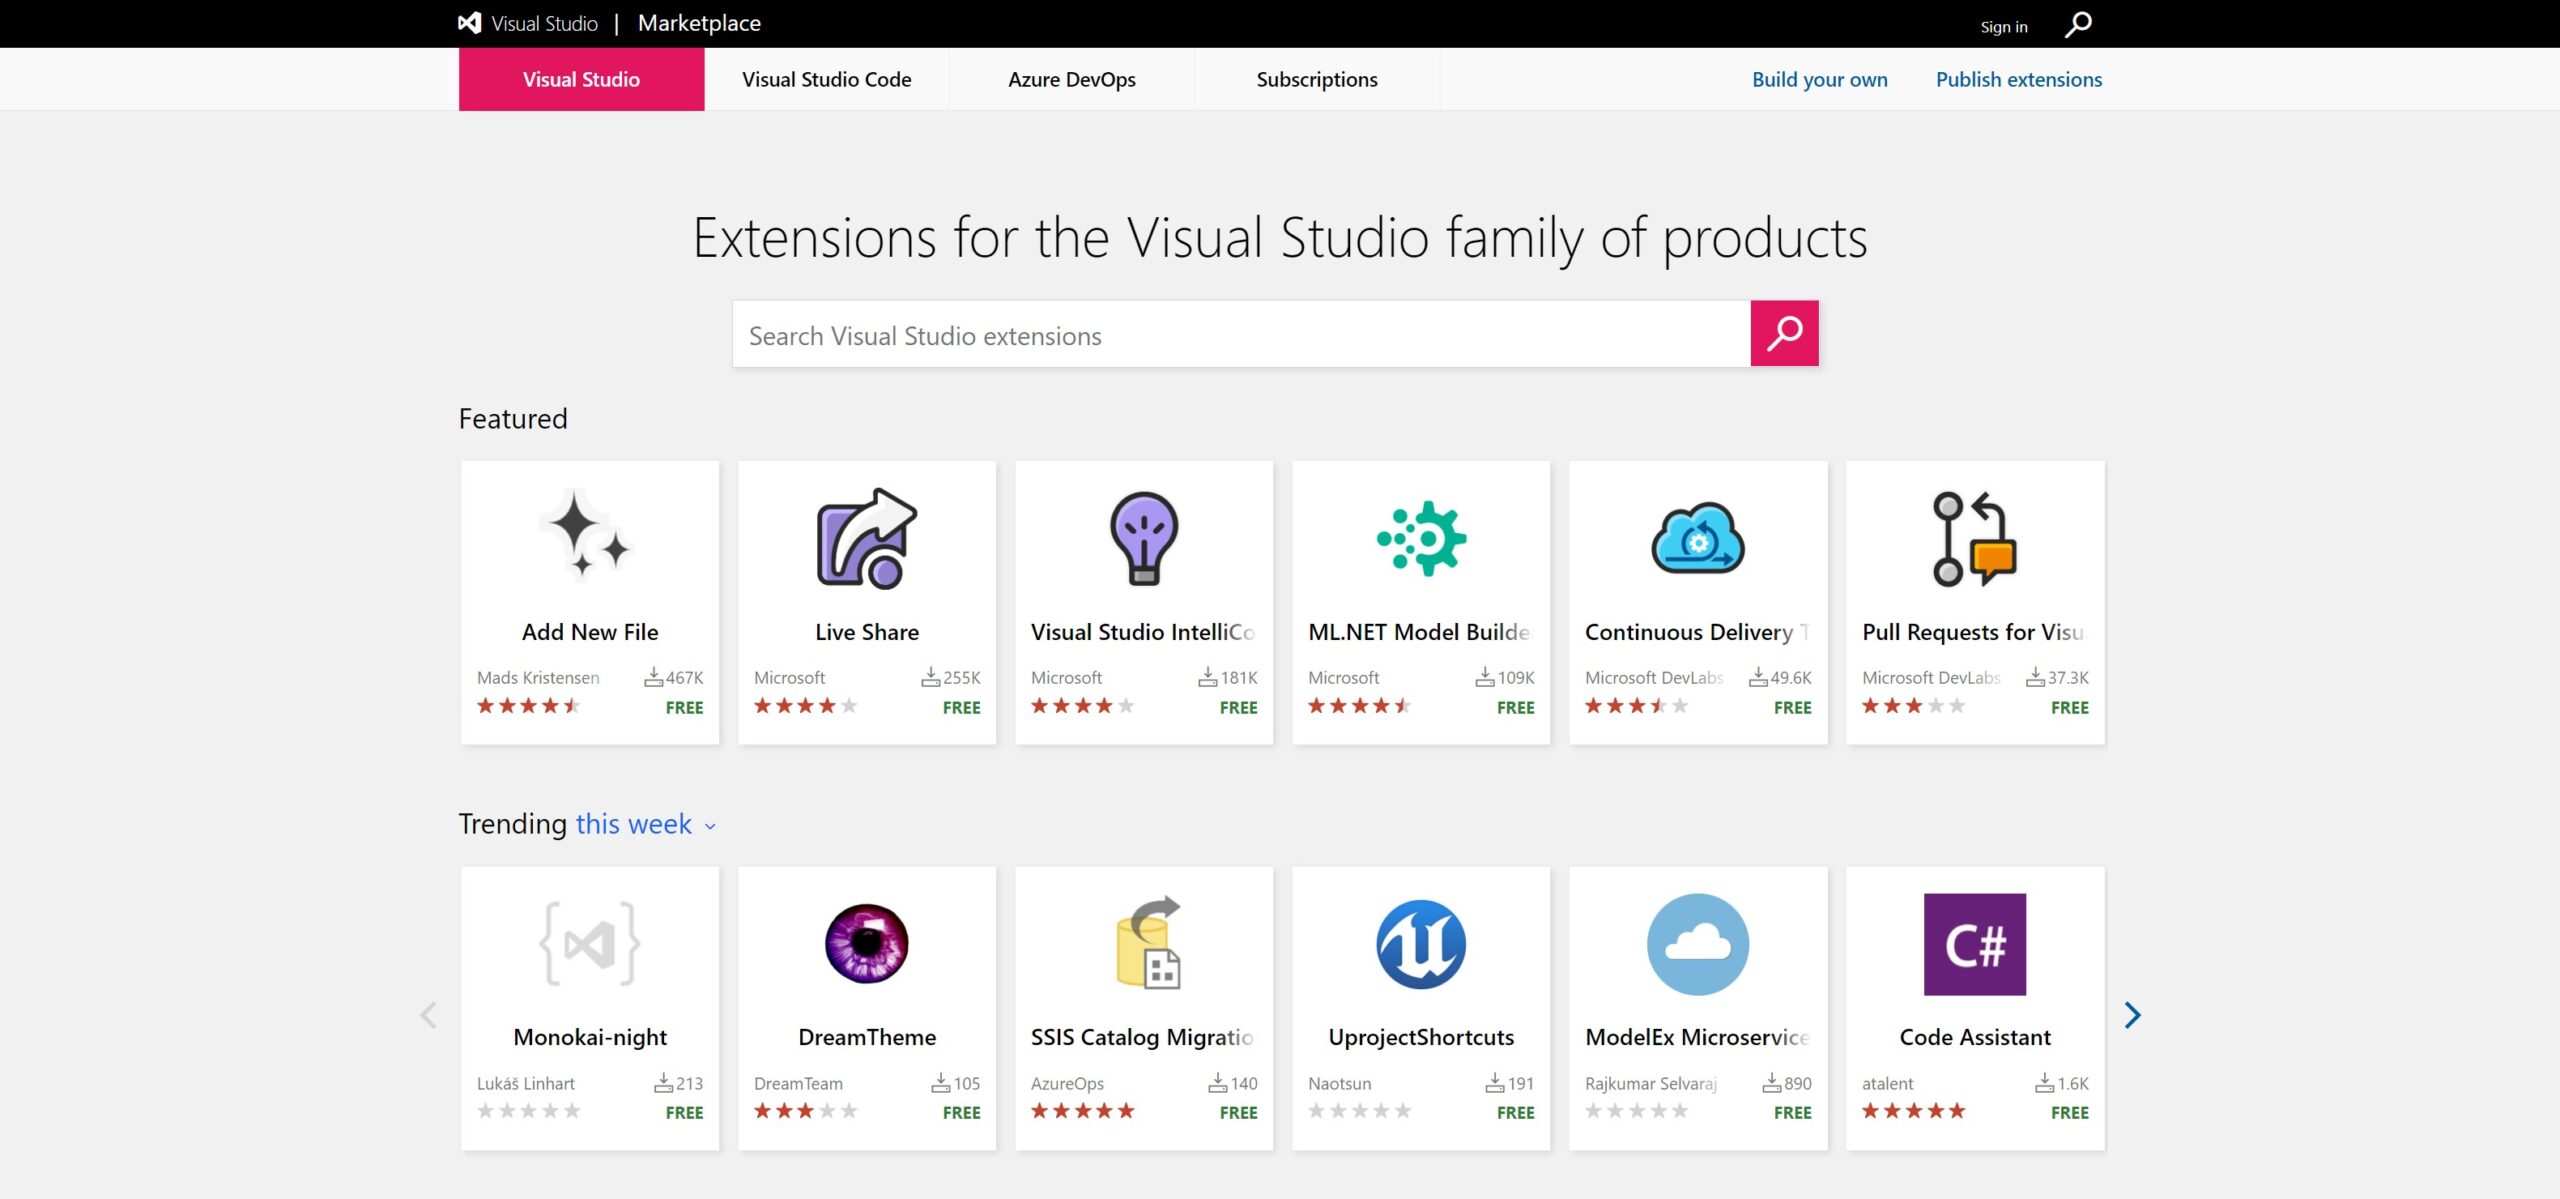Click the Code Assistant extension icon
Viewport: 2560px width, 1199px height.
[1976, 944]
